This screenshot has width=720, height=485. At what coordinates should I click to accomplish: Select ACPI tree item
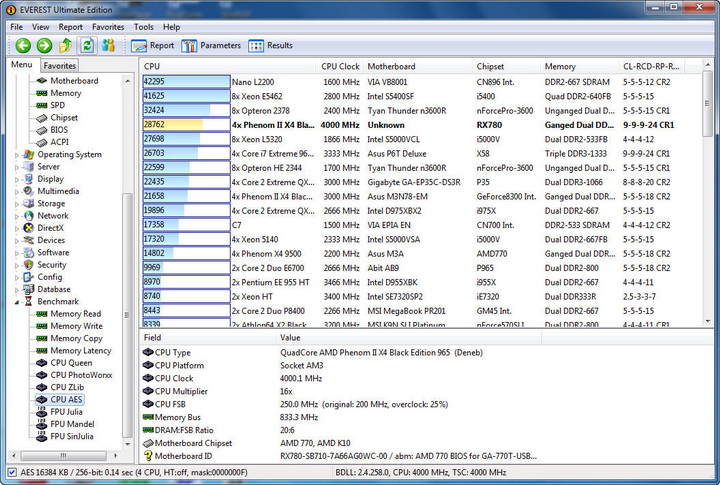pyautogui.click(x=59, y=142)
